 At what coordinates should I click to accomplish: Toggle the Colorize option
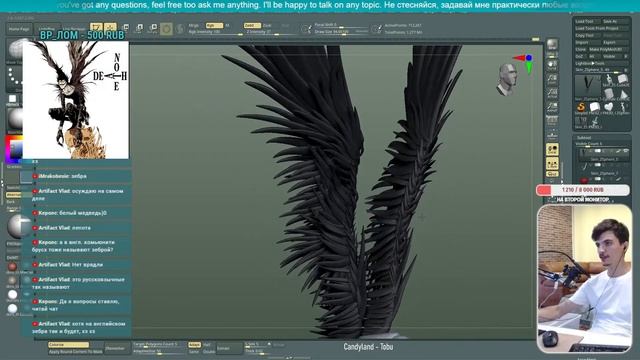pyautogui.click(x=68, y=345)
